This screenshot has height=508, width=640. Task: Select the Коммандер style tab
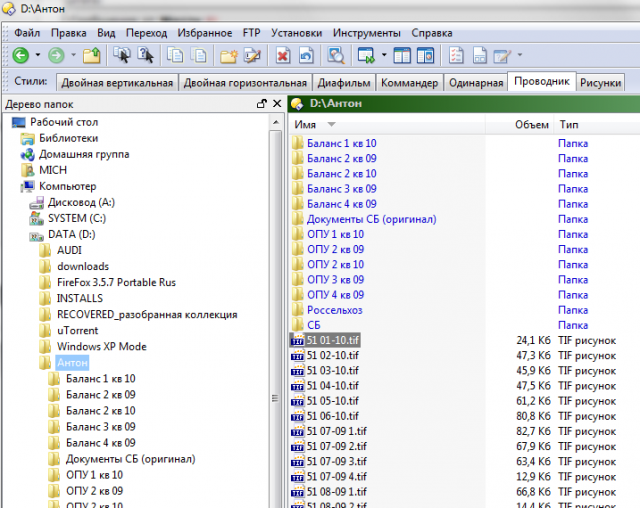[x=409, y=83]
